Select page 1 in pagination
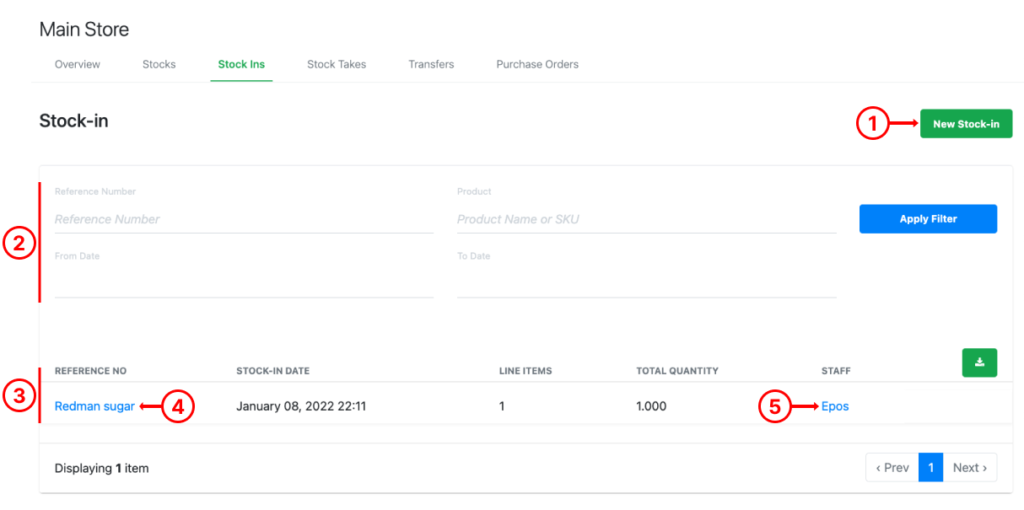This screenshot has height=510, width=1024. pyautogui.click(x=930, y=467)
